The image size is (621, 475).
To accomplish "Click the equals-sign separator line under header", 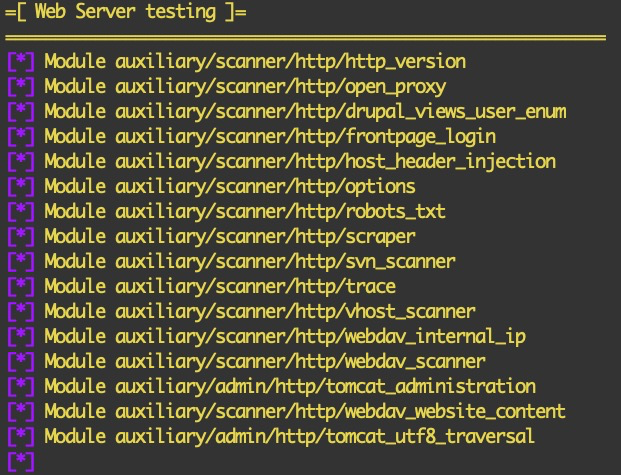I will click(305, 38).
